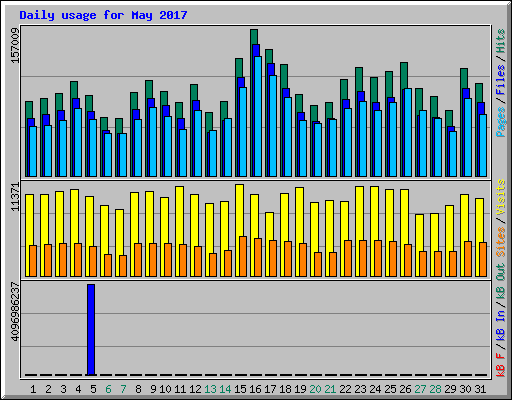Click the 4096986237 axis value label
Screen dimensions: 512x400
pos(15,312)
